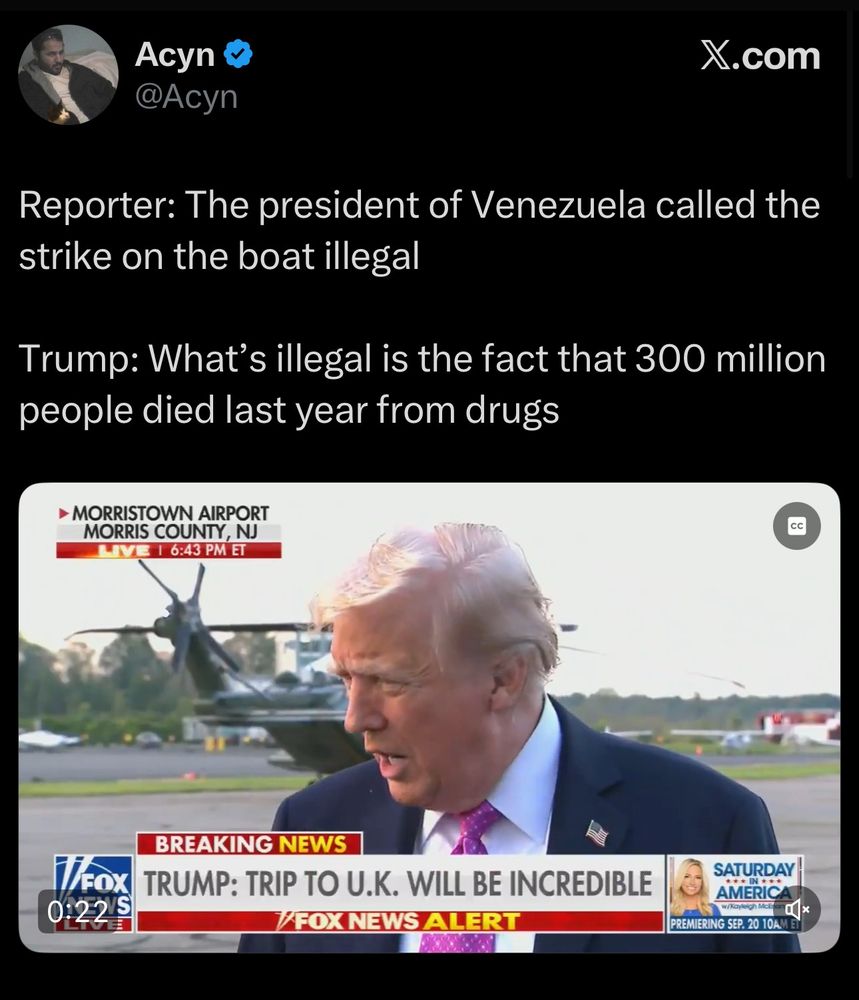
Task: Open the @Acyn handle link
Action: click(186, 97)
